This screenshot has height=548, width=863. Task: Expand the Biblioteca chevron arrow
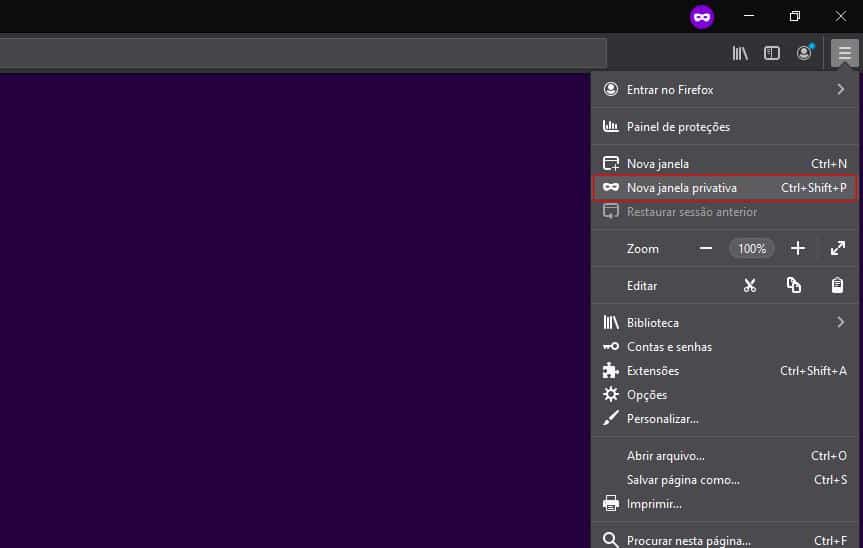coord(840,322)
